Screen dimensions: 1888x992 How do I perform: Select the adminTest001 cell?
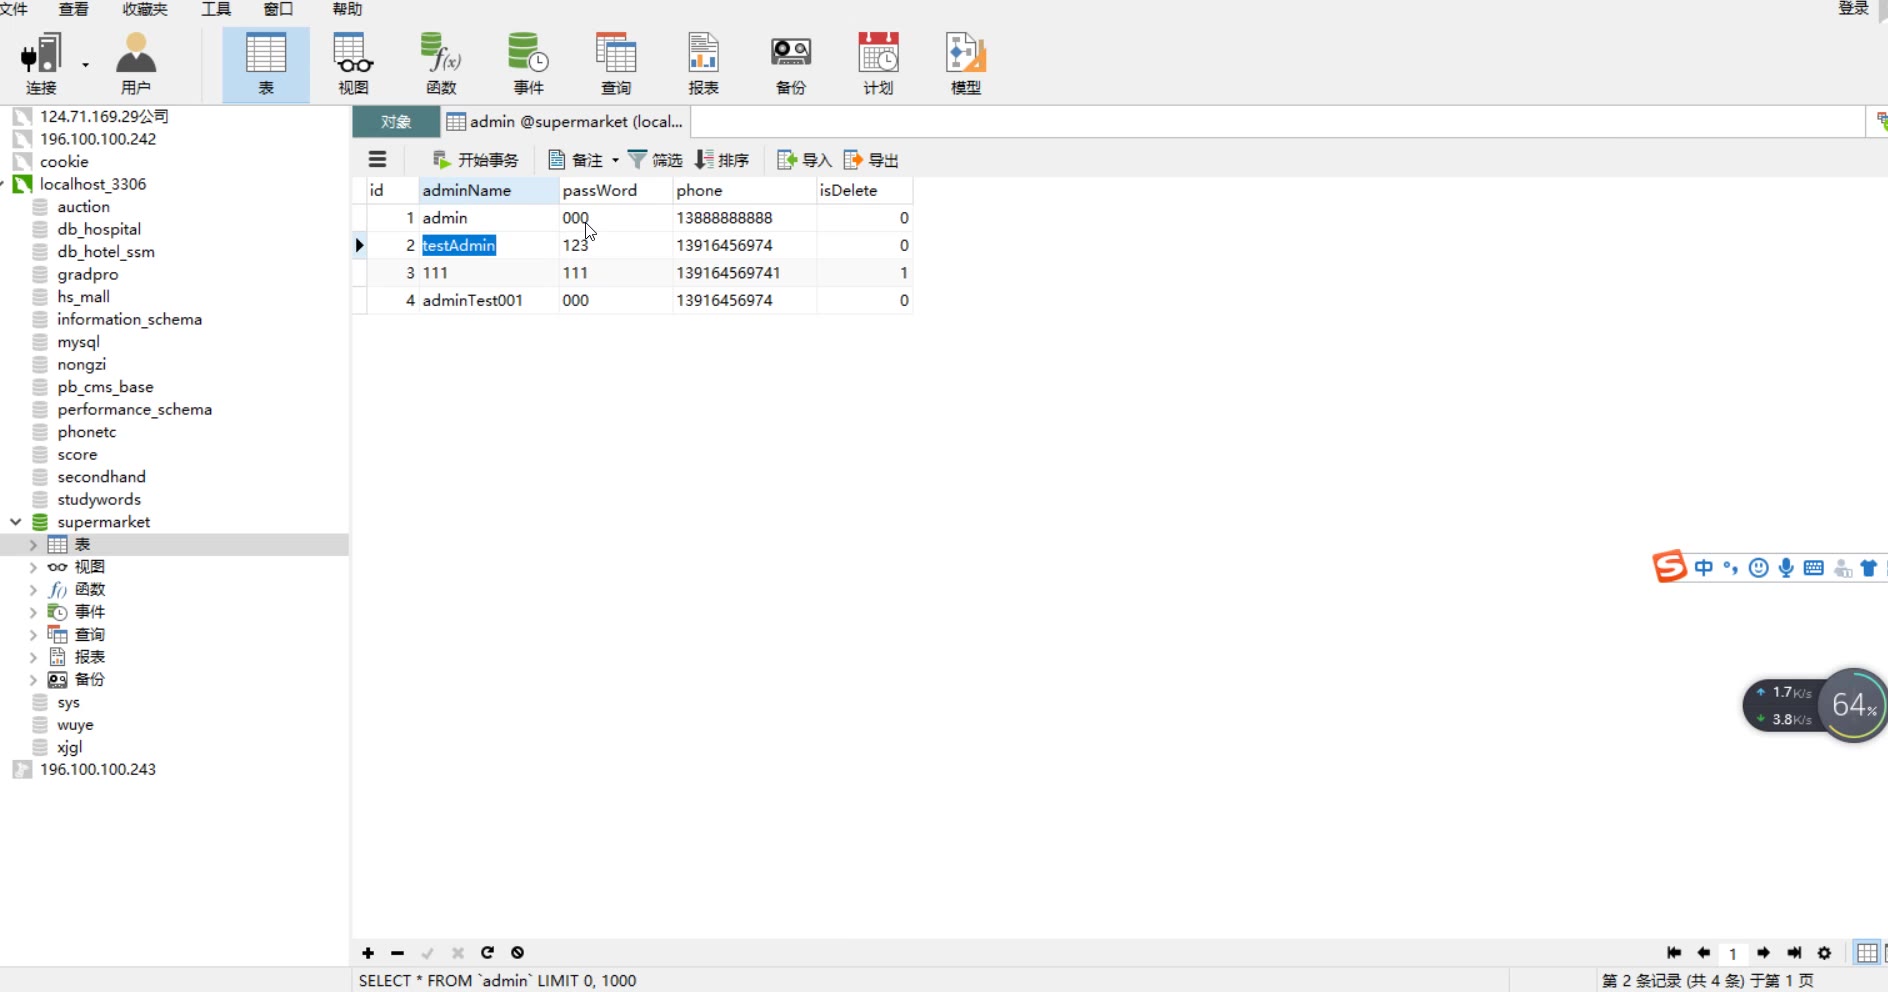click(488, 300)
